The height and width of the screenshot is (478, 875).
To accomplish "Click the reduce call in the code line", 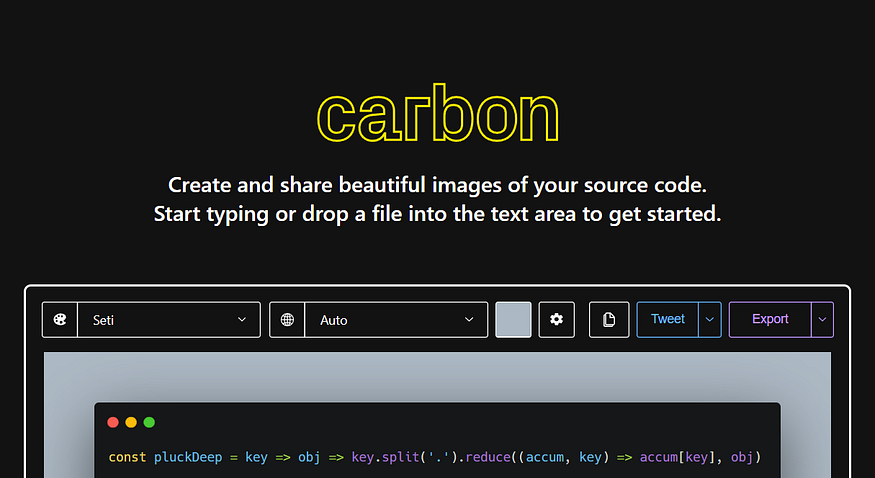I will (x=488, y=457).
